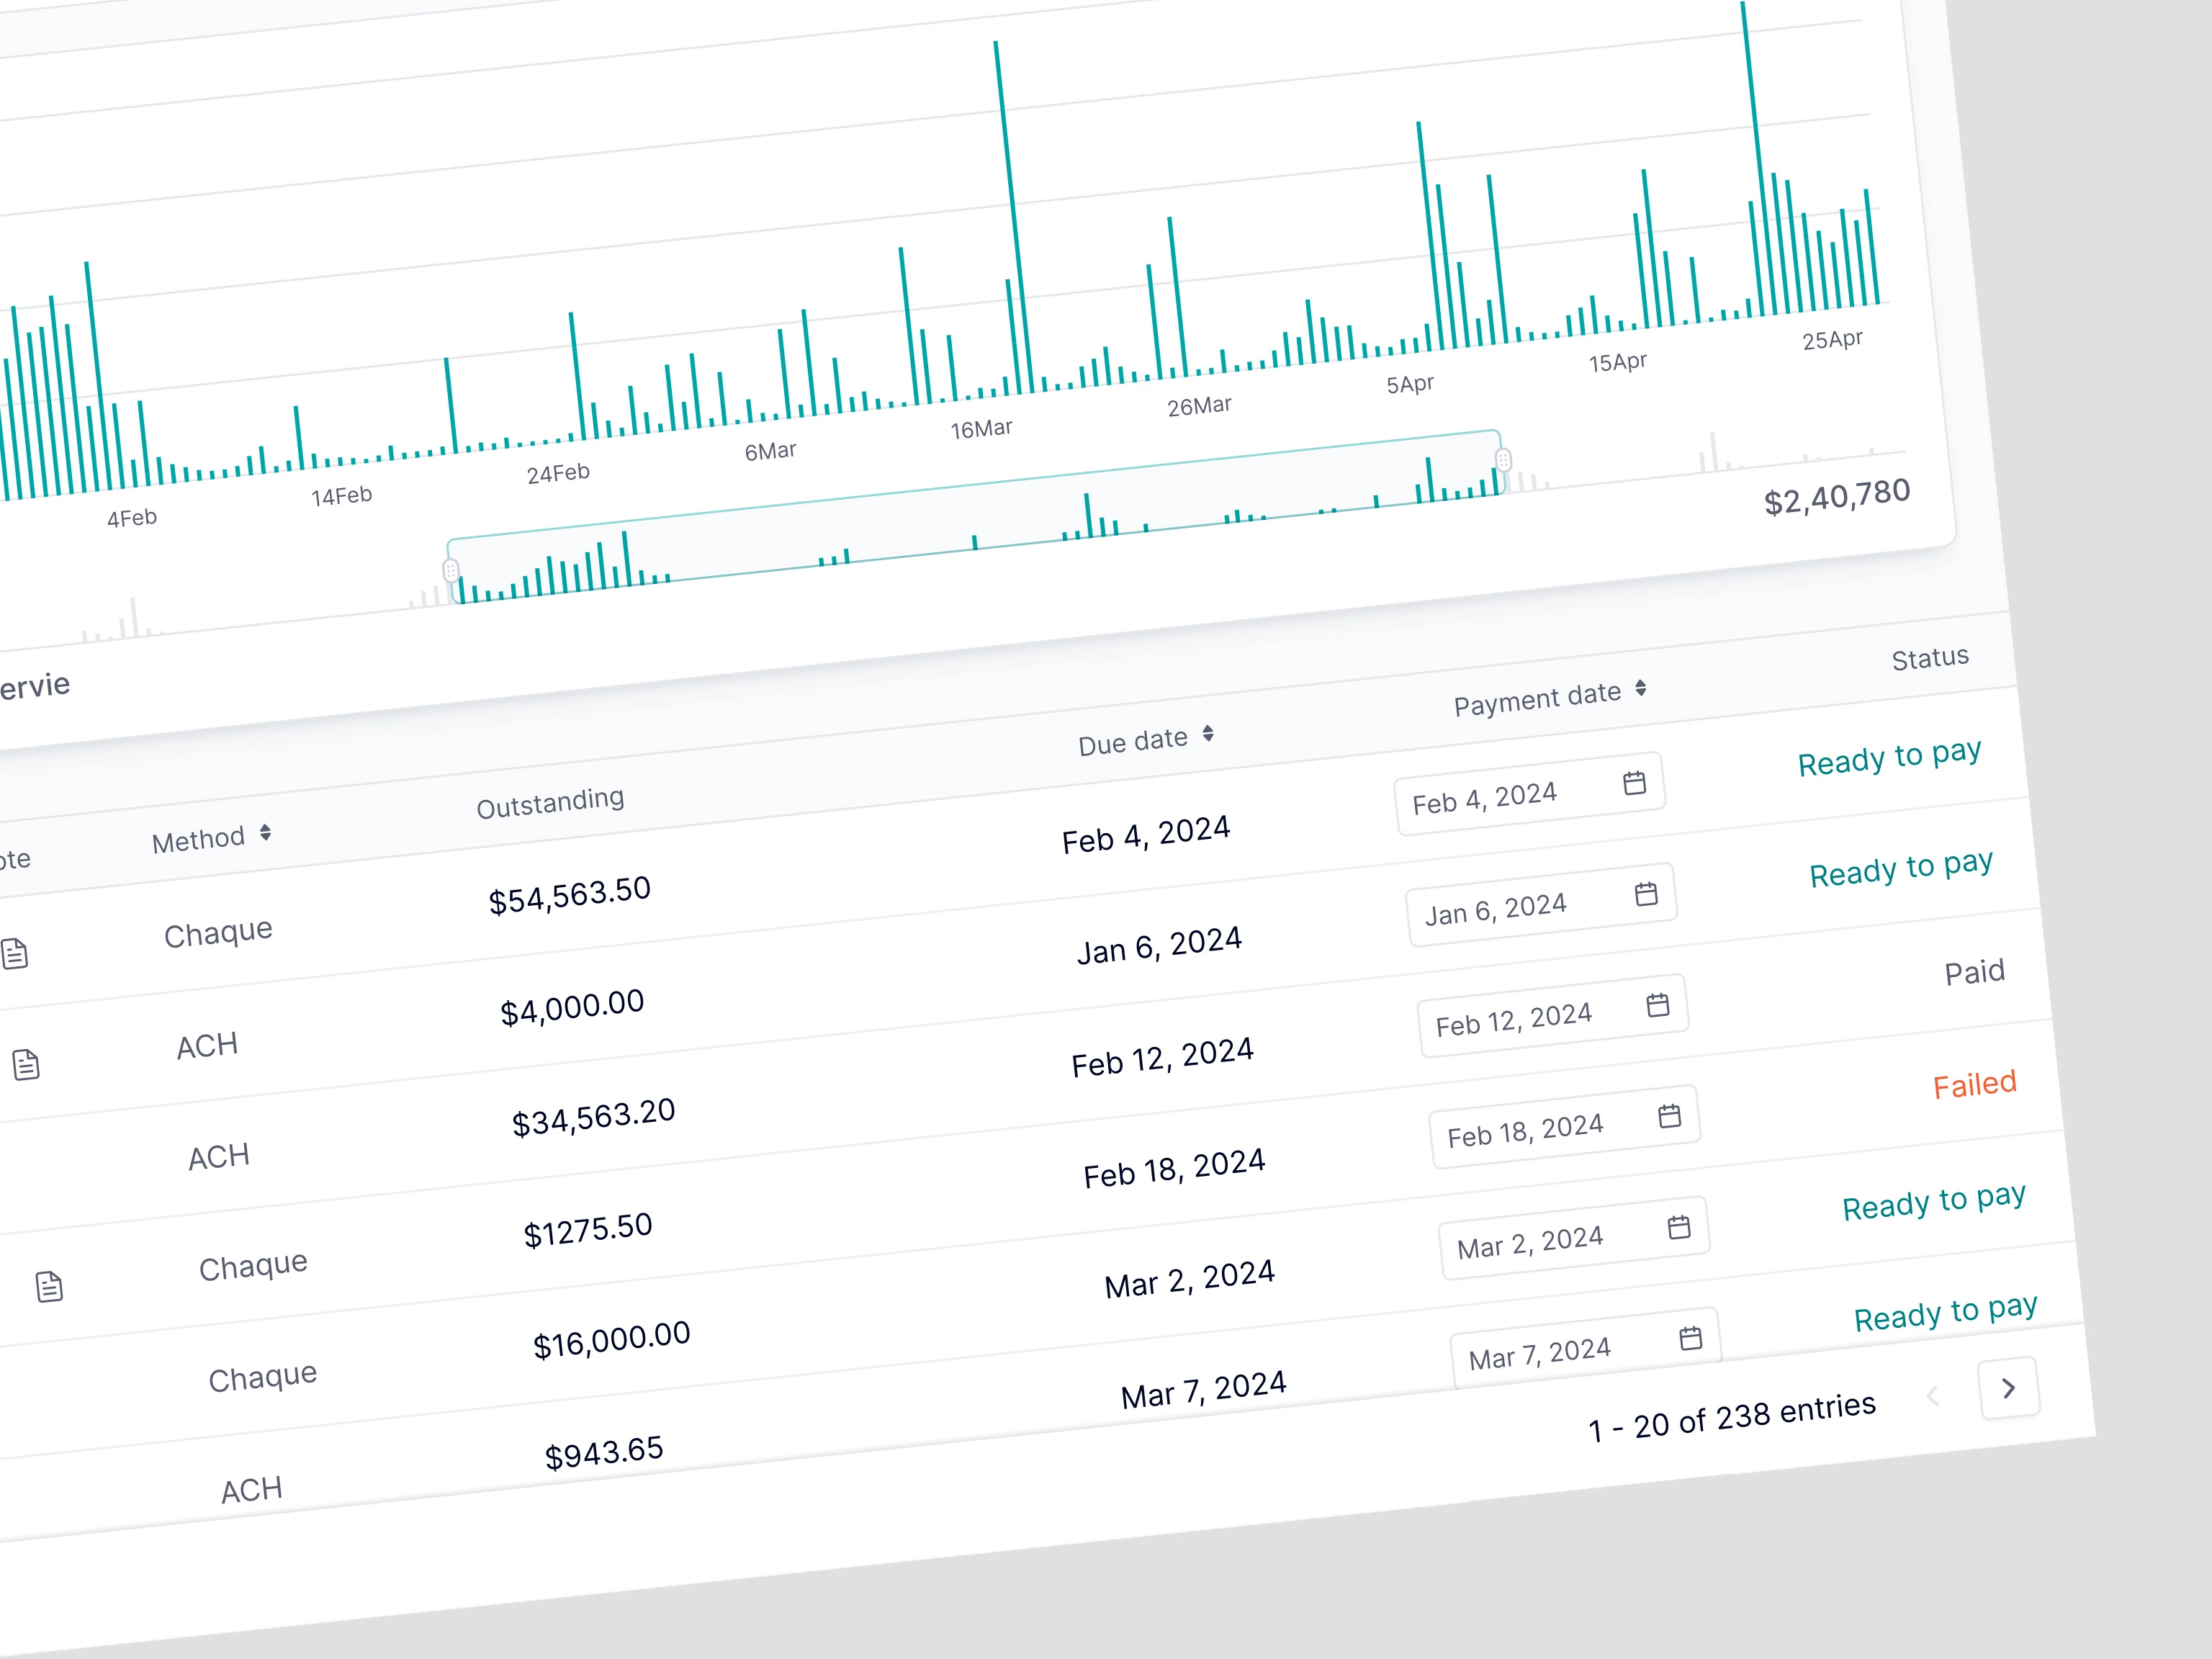Open note document icon in $4,000.00 row
The width and height of the screenshot is (2212, 1659).
(x=26, y=1064)
